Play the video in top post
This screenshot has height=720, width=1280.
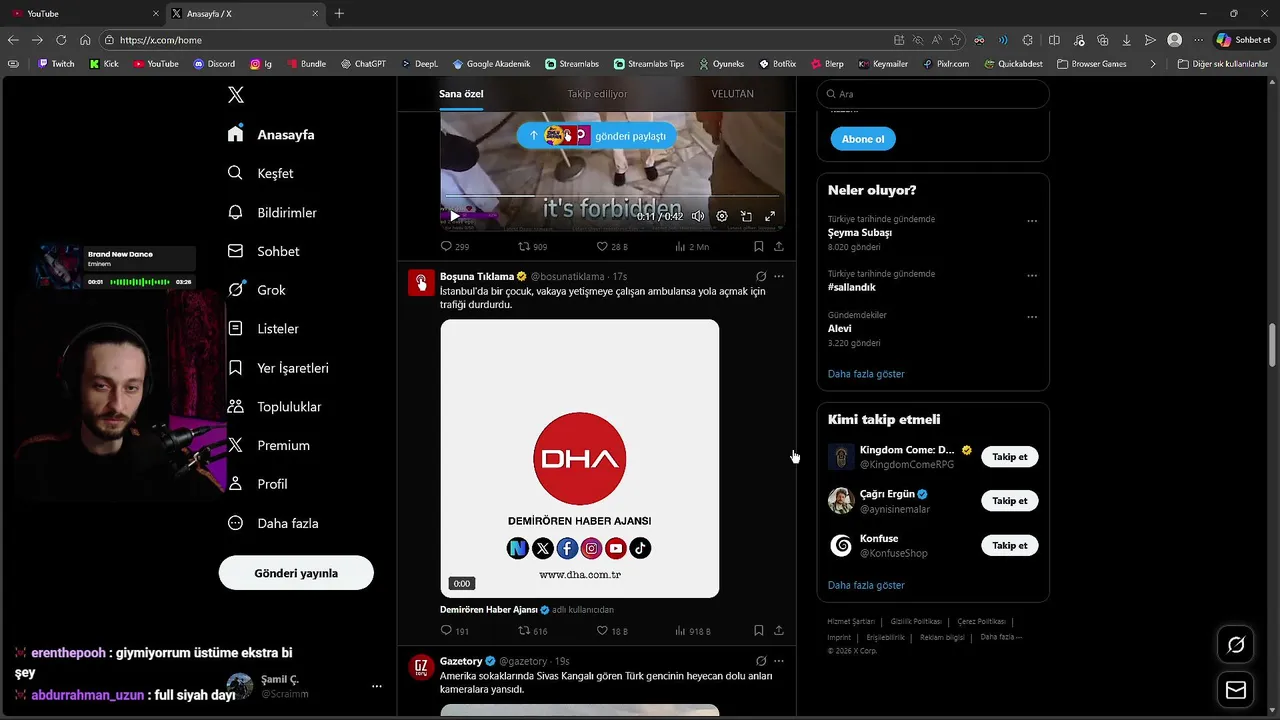point(454,216)
